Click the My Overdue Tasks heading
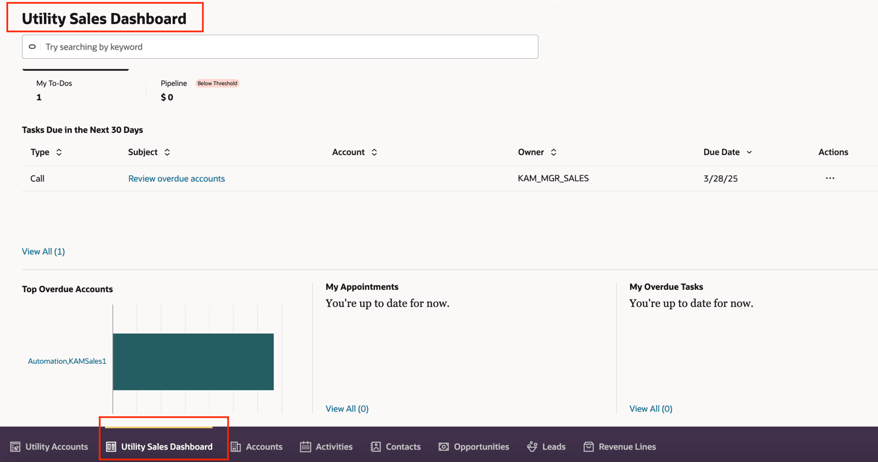 pyautogui.click(x=666, y=287)
